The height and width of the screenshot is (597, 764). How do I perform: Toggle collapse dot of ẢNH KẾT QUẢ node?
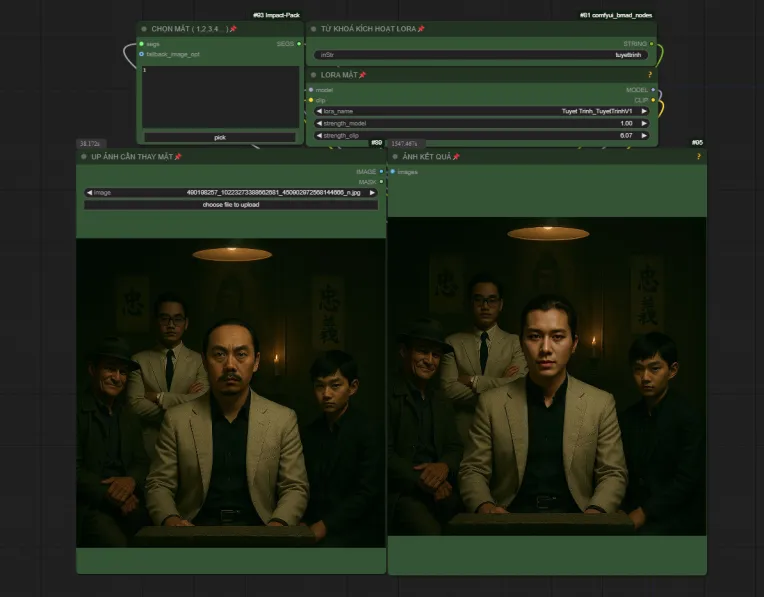click(x=395, y=157)
